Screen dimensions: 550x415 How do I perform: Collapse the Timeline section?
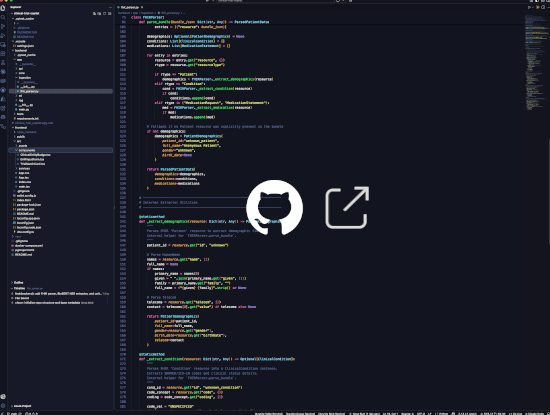point(19,288)
